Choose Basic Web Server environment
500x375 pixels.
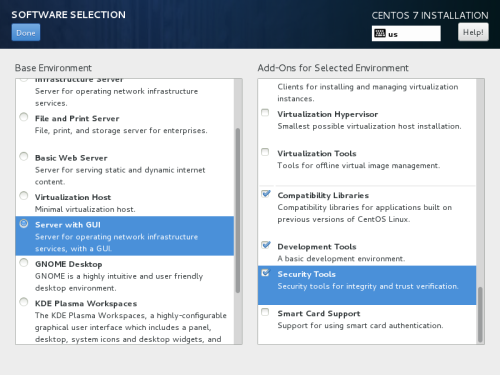(24, 156)
